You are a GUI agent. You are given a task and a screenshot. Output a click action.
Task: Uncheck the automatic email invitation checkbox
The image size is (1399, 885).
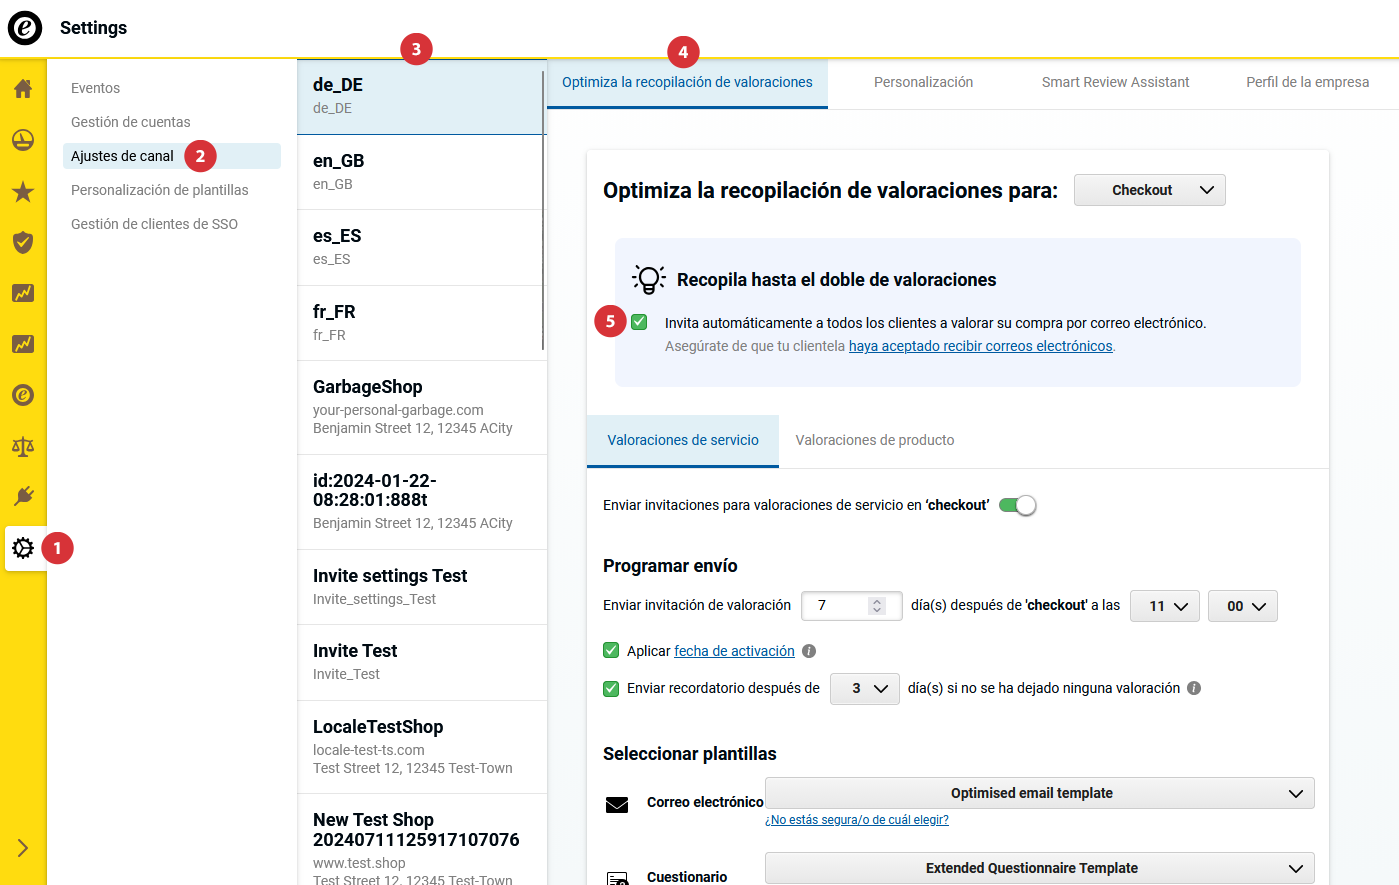pos(639,322)
